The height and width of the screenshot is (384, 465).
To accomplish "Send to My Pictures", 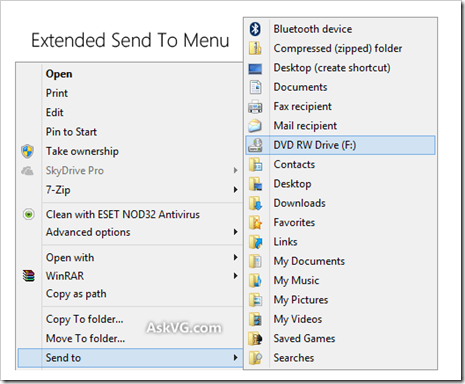I will click(x=301, y=300).
